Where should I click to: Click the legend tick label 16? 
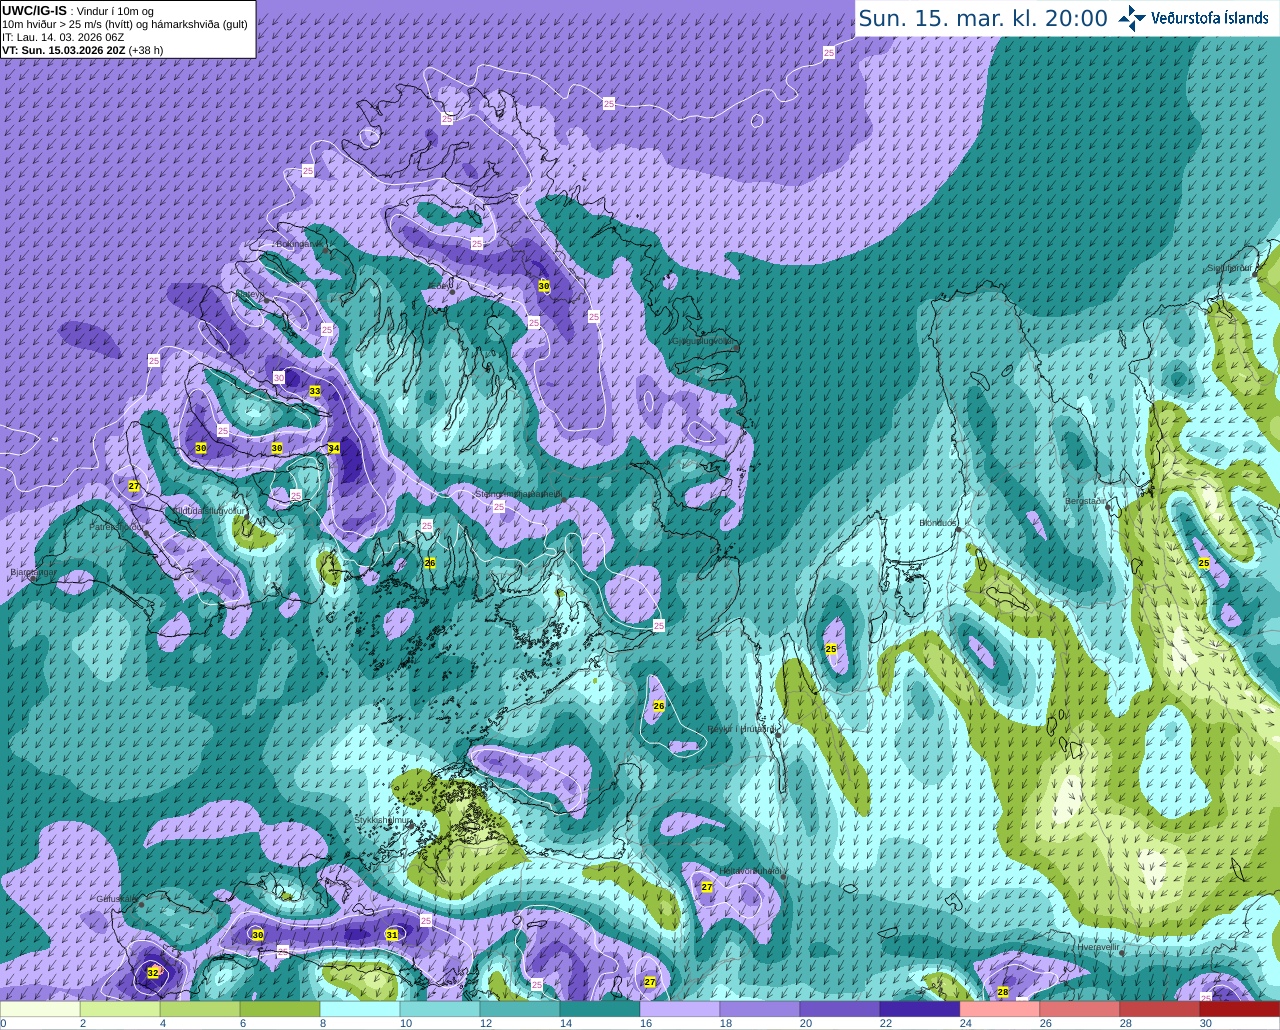point(645,1023)
